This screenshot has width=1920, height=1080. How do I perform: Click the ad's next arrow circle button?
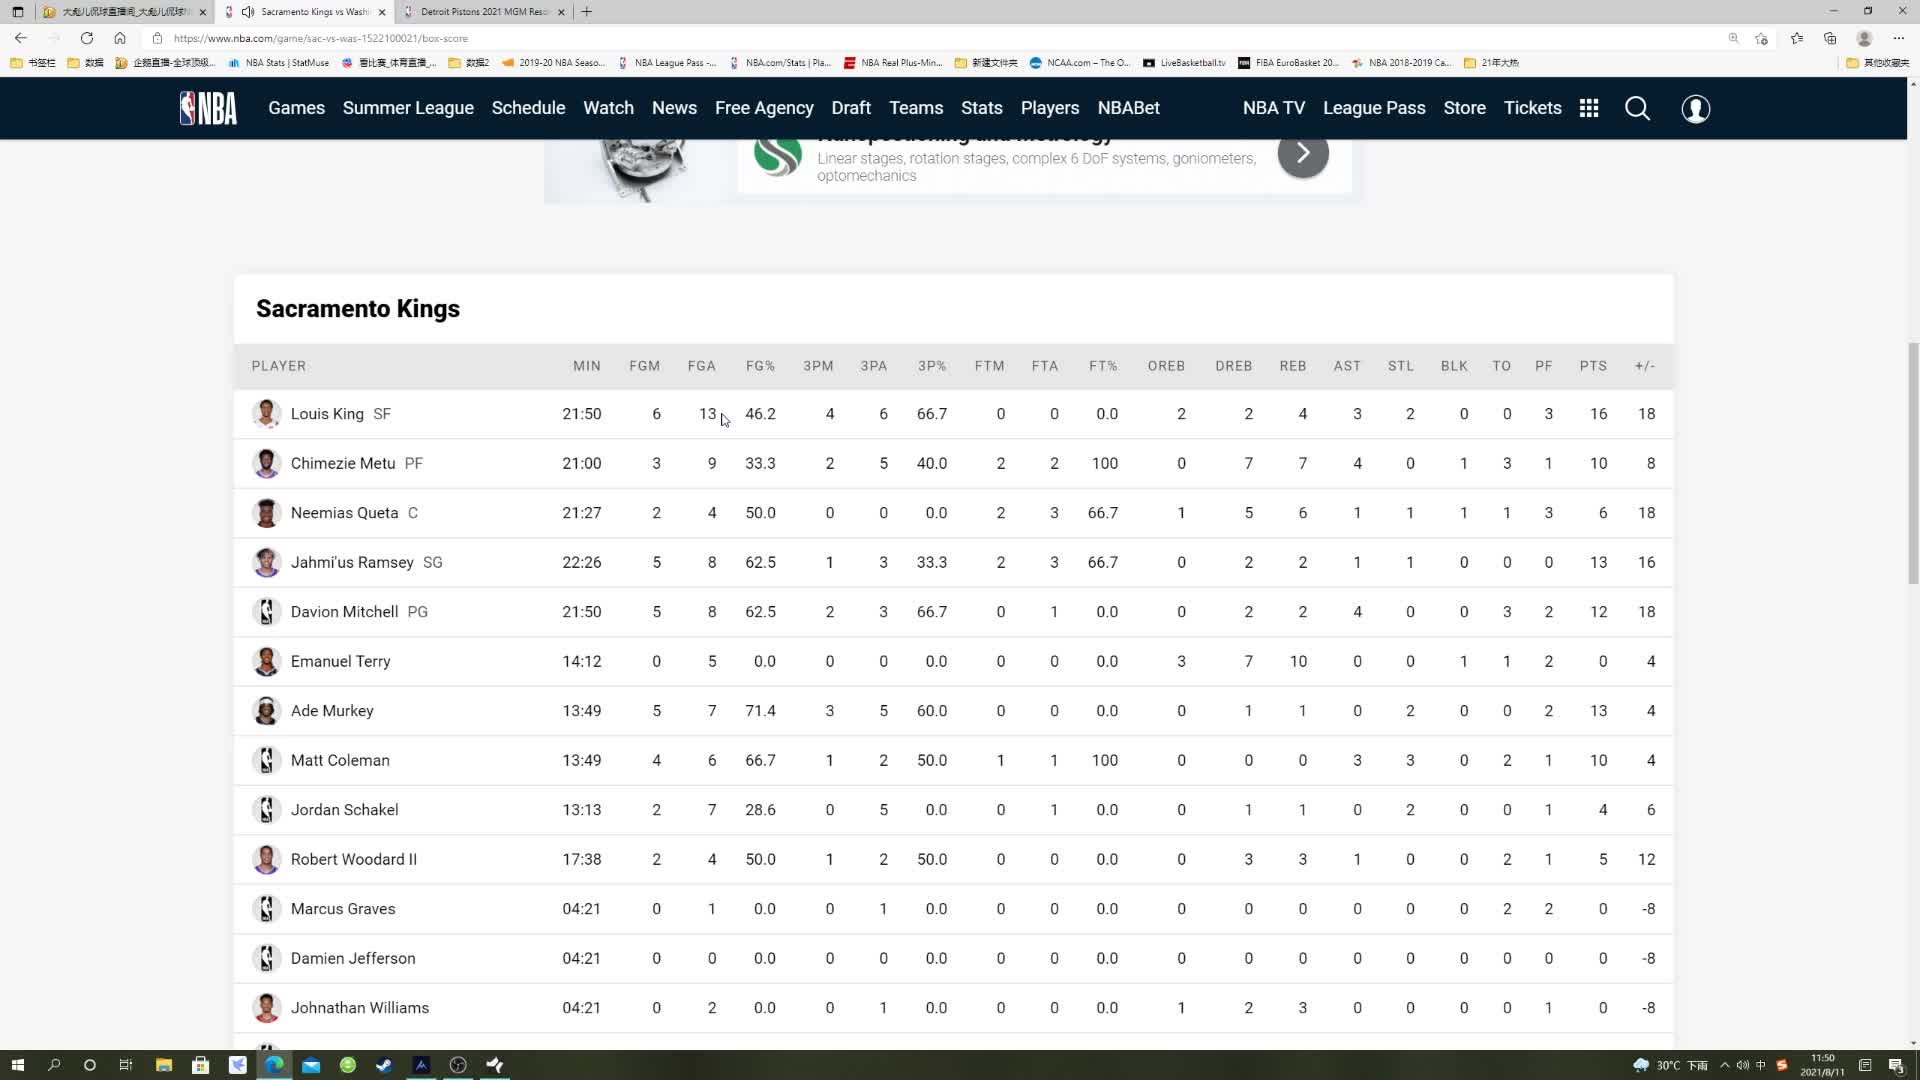click(1302, 153)
